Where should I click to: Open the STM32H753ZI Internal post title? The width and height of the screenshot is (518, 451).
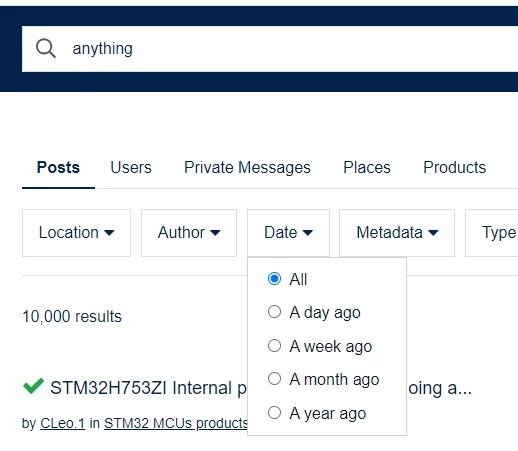(148, 388)
